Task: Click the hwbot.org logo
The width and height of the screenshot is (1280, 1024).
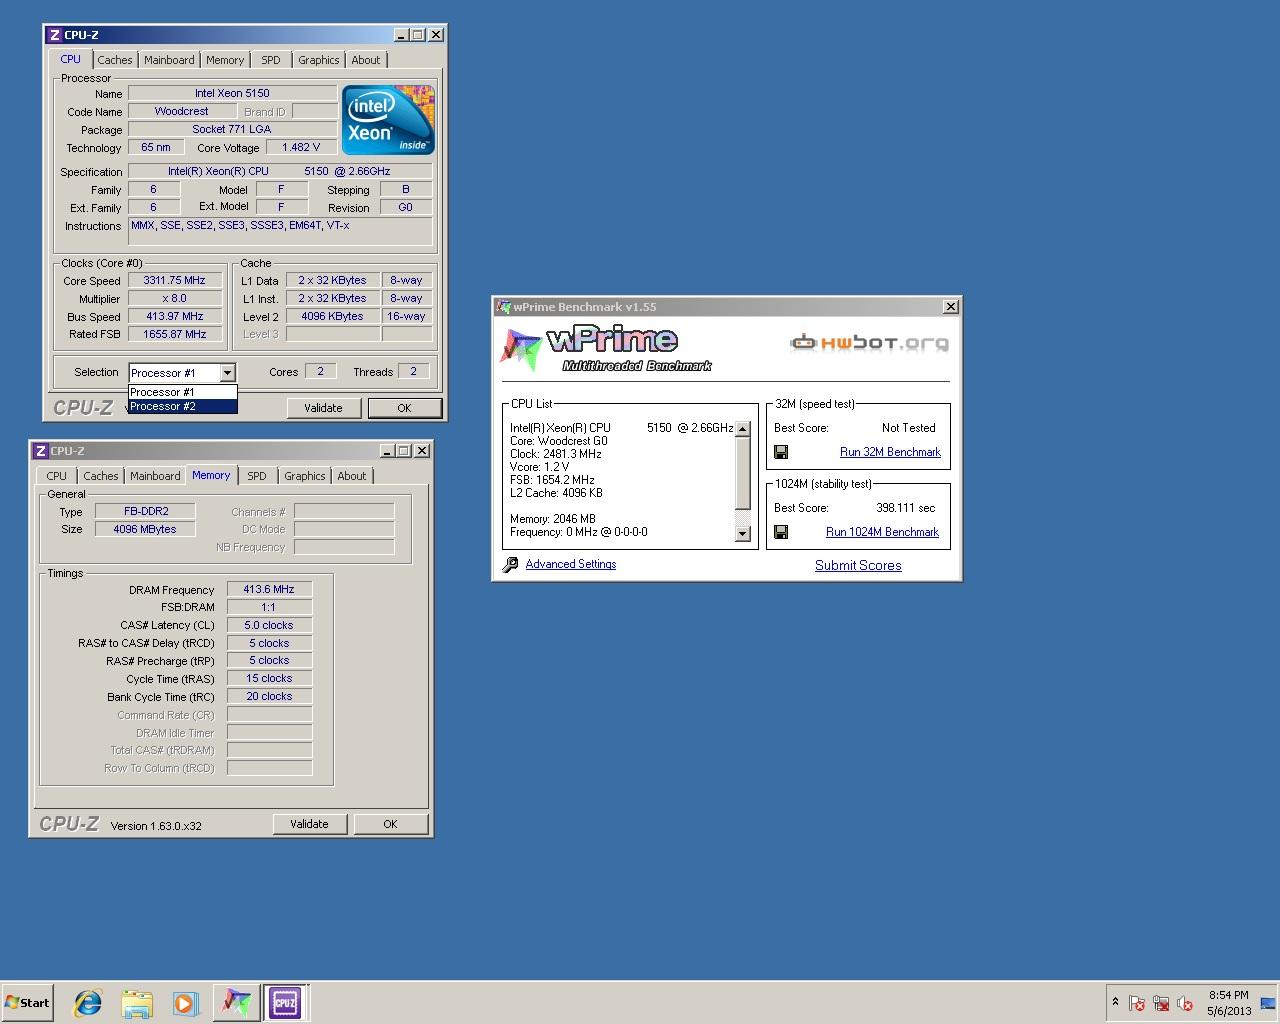Action: 869,343
